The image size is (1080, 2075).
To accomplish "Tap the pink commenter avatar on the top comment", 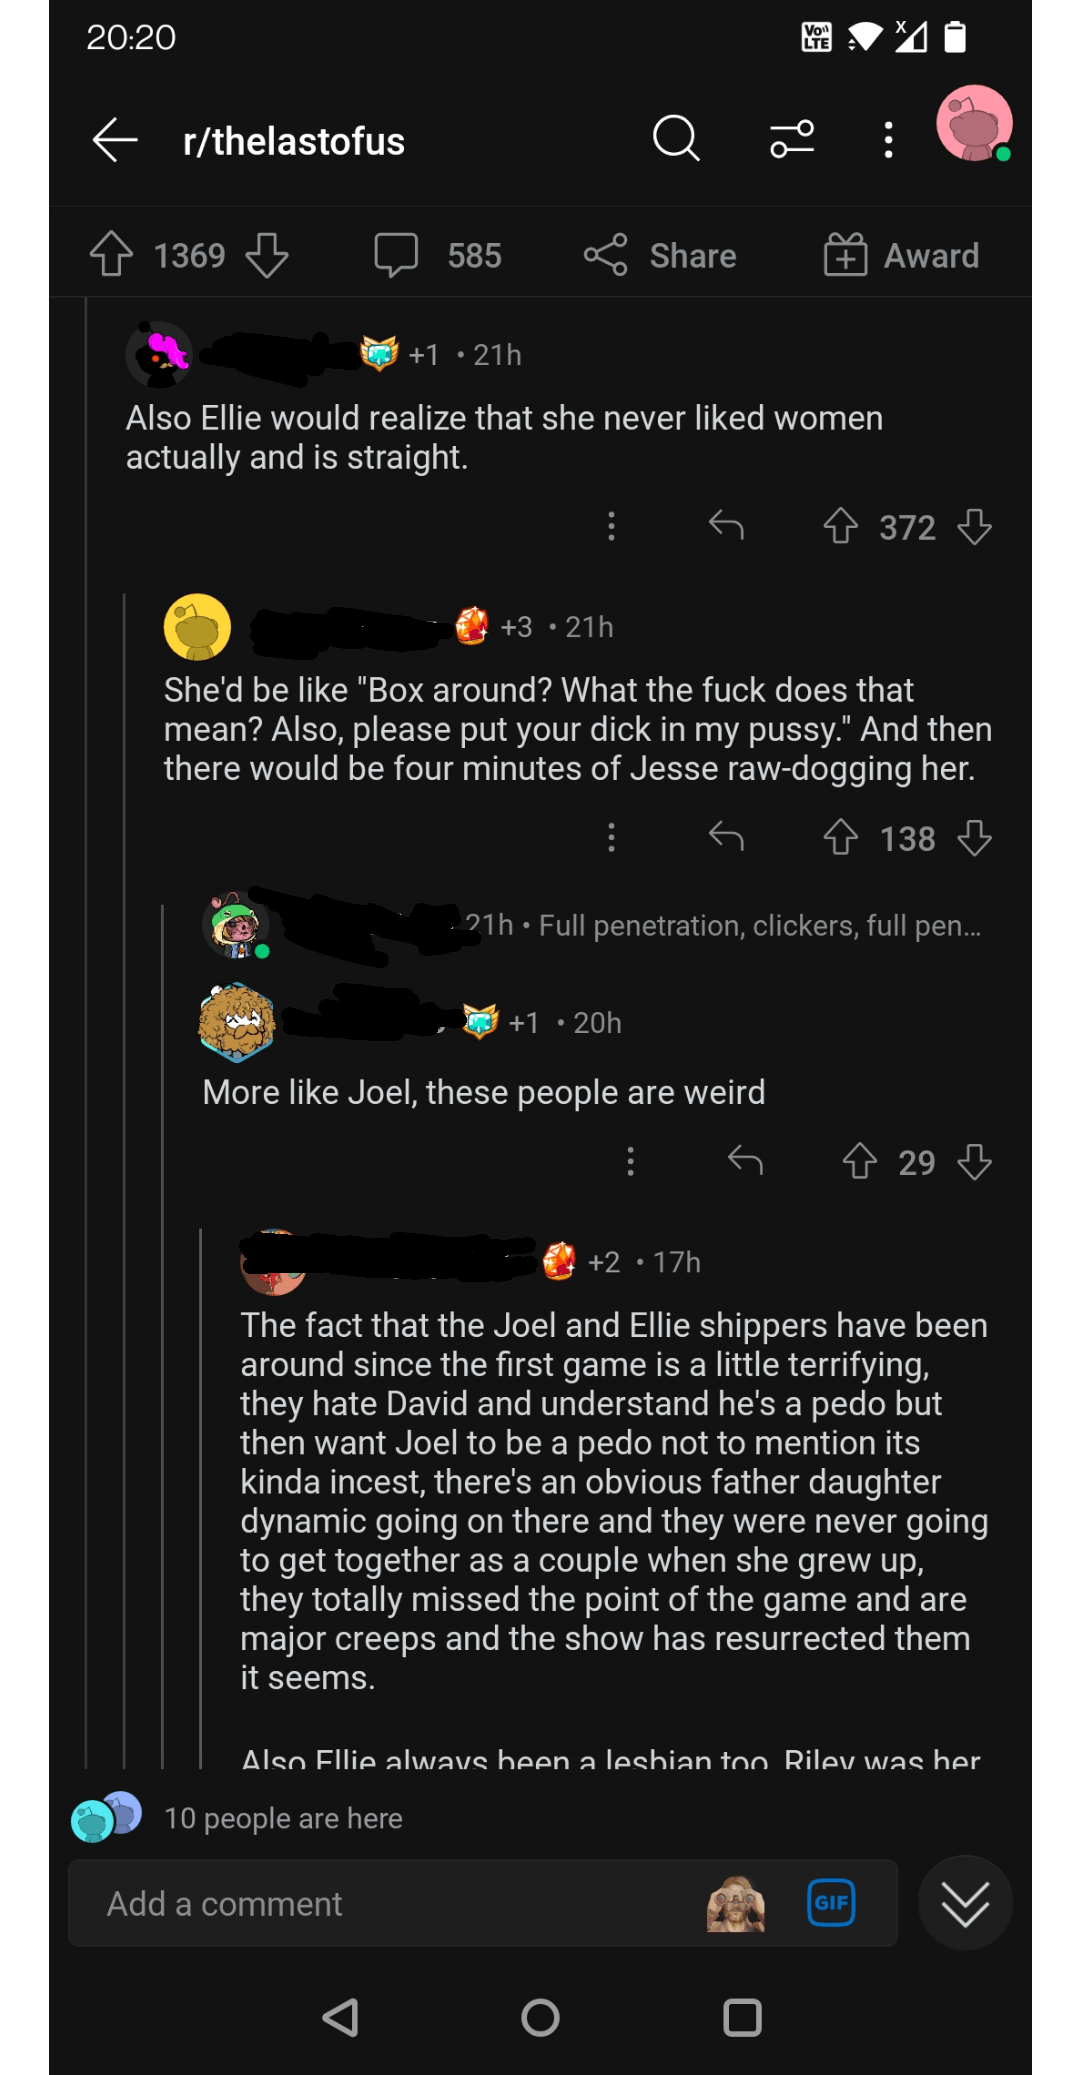I will (x=162, y=354).
